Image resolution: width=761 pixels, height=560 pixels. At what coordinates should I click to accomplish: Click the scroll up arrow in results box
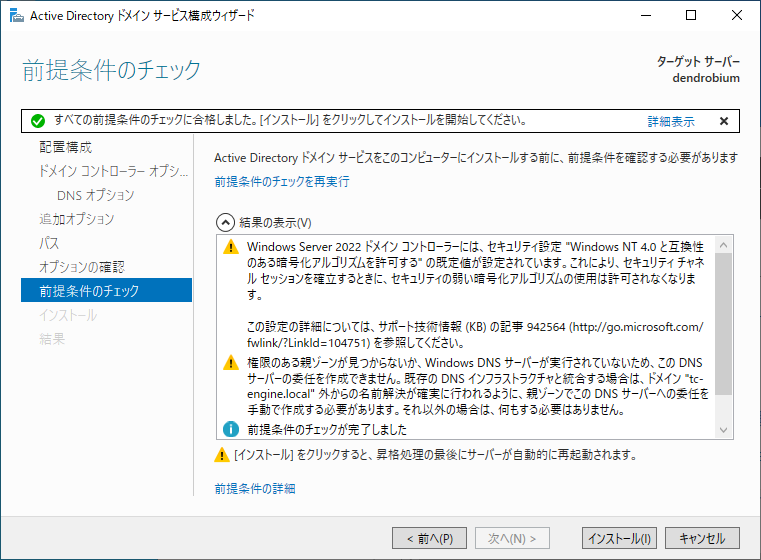724,245
